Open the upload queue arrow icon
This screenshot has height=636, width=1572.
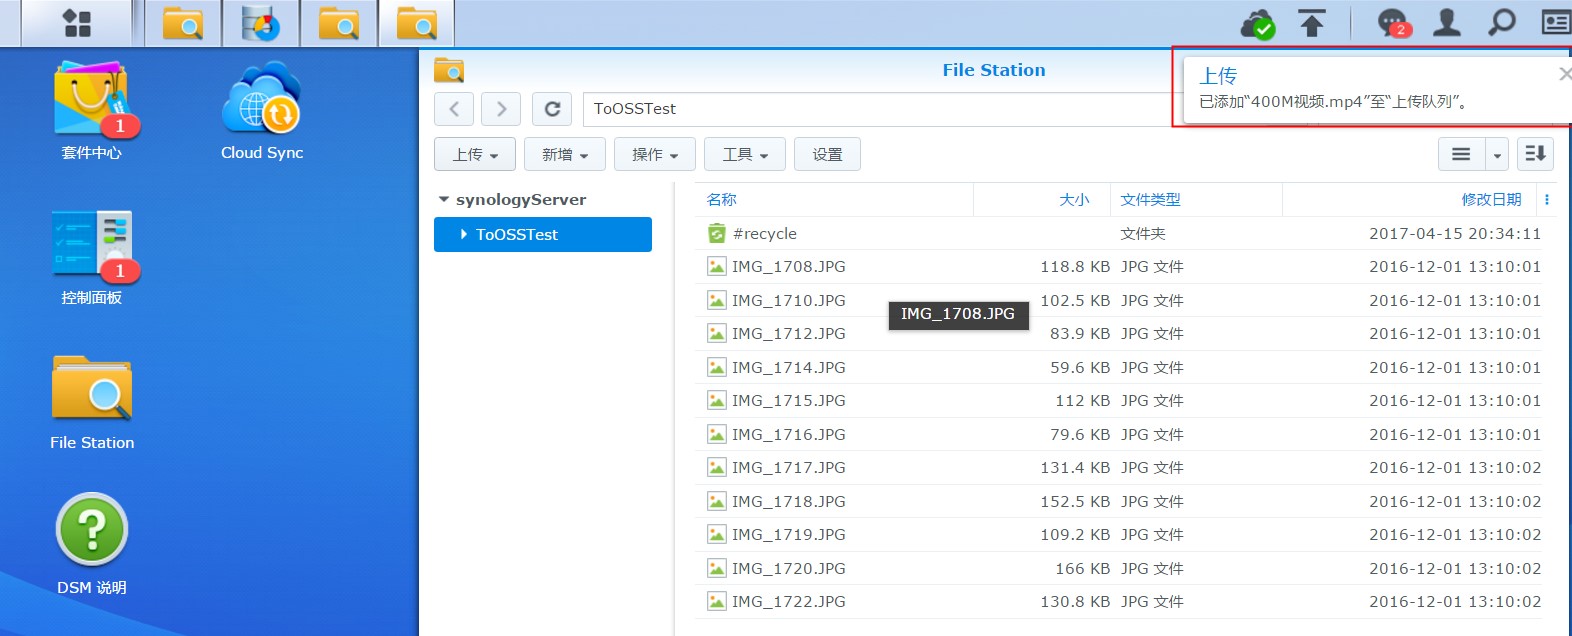click(x=1312, y=23)
